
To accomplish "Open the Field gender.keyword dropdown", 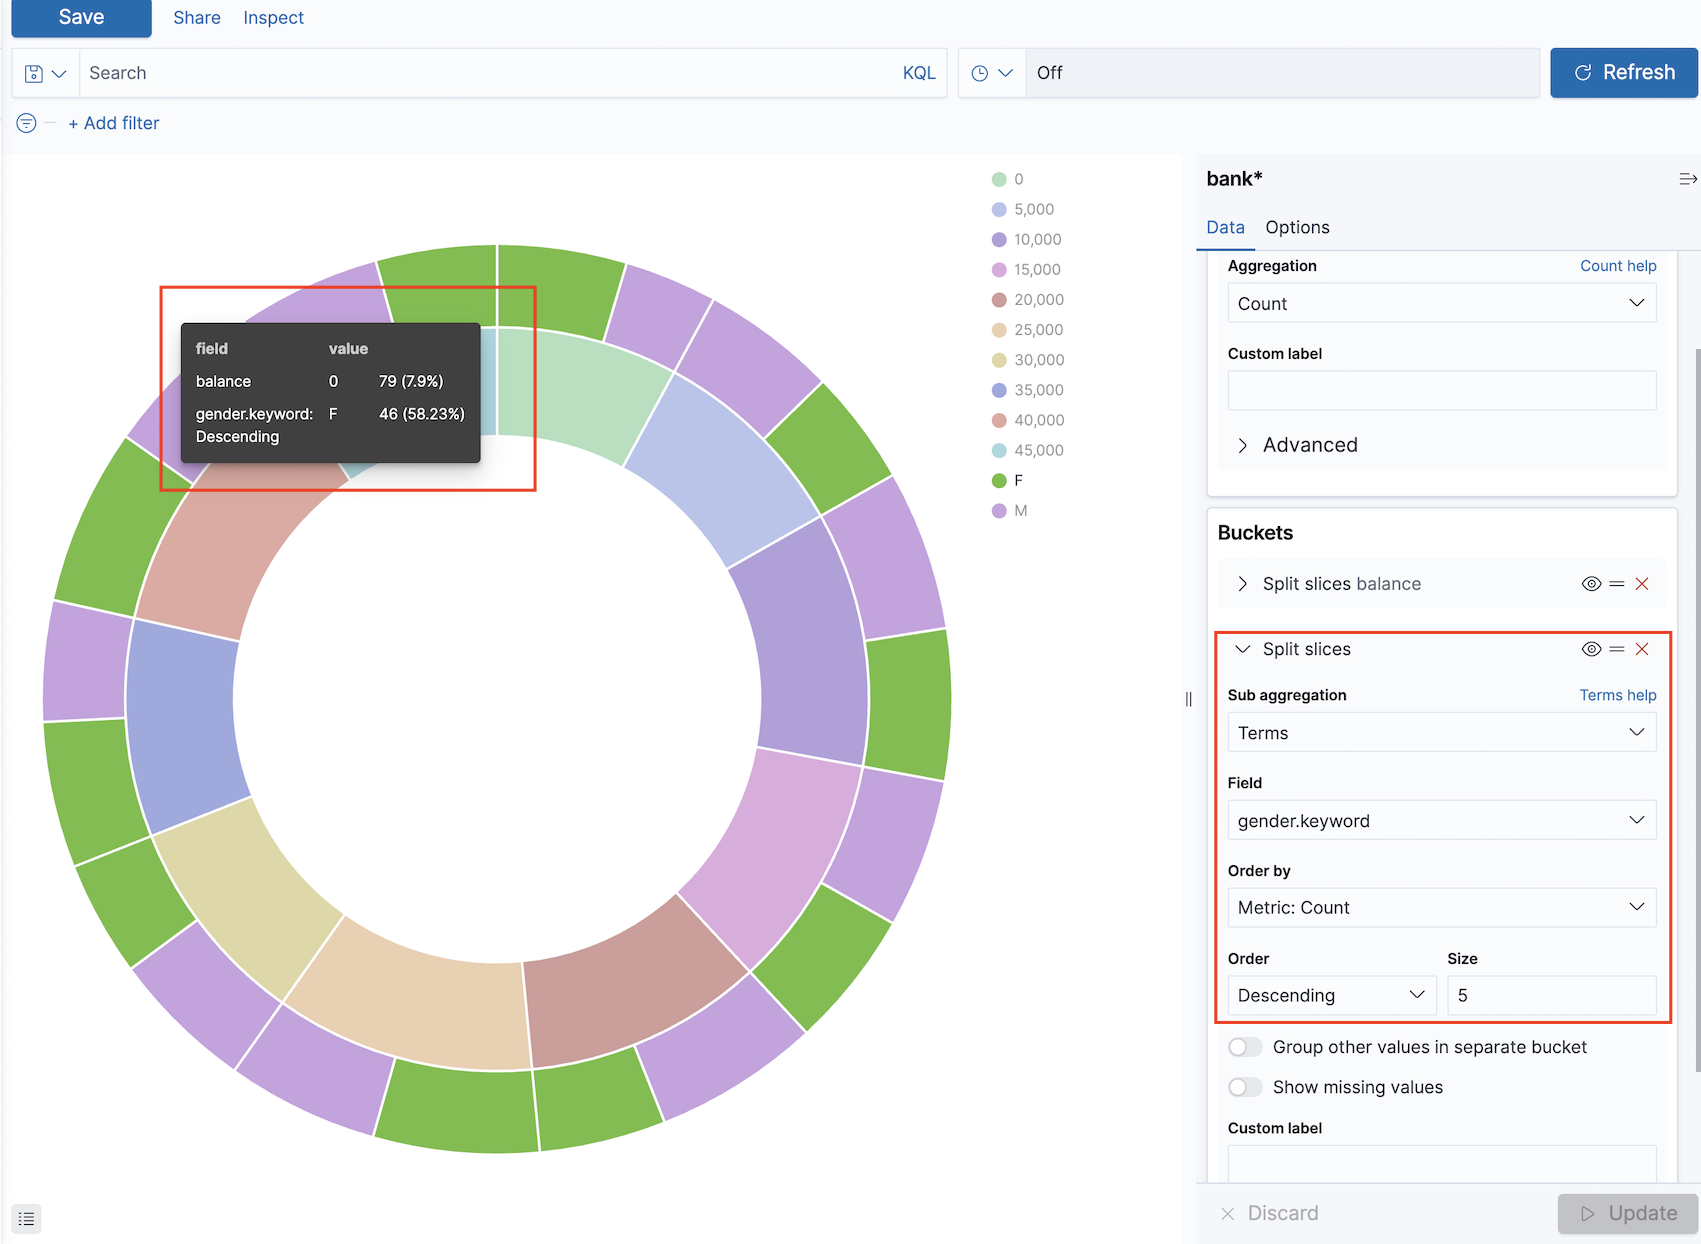I will [x=1441, y=821].
